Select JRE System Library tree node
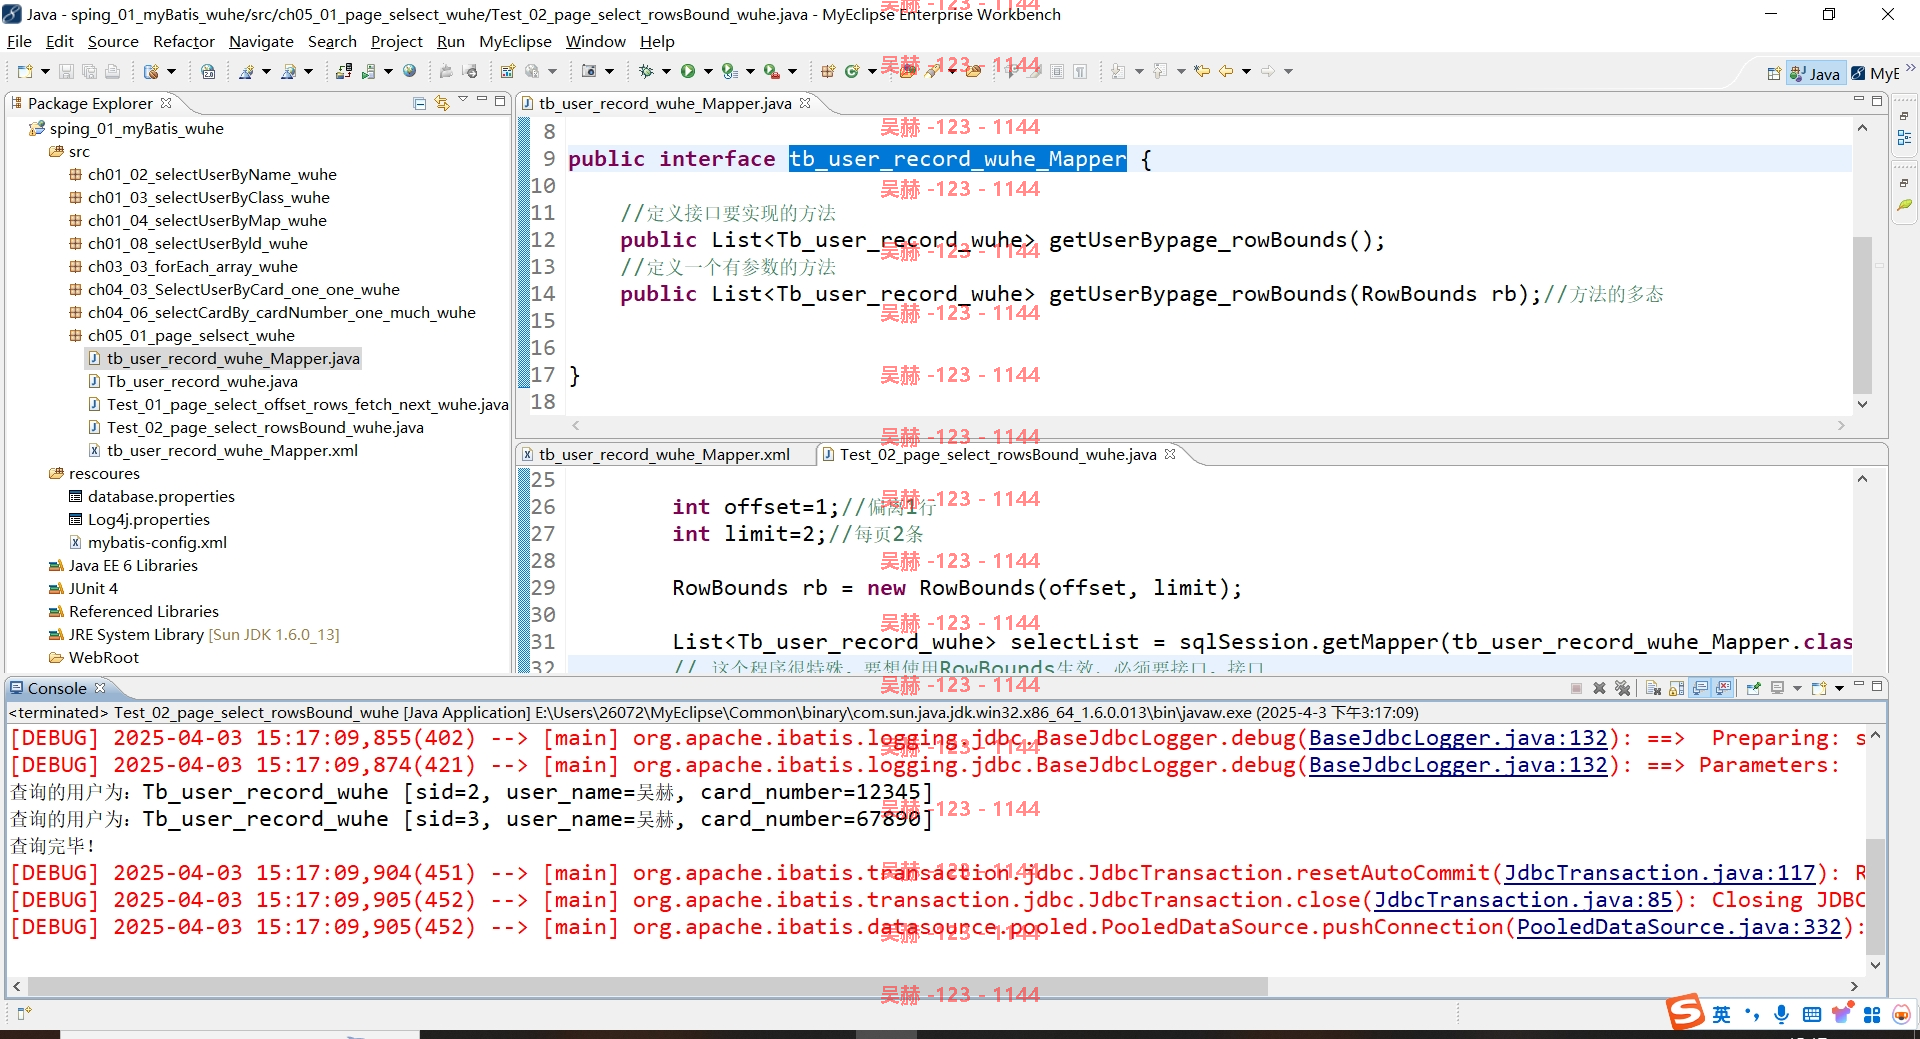 click(x=194, y=634)
